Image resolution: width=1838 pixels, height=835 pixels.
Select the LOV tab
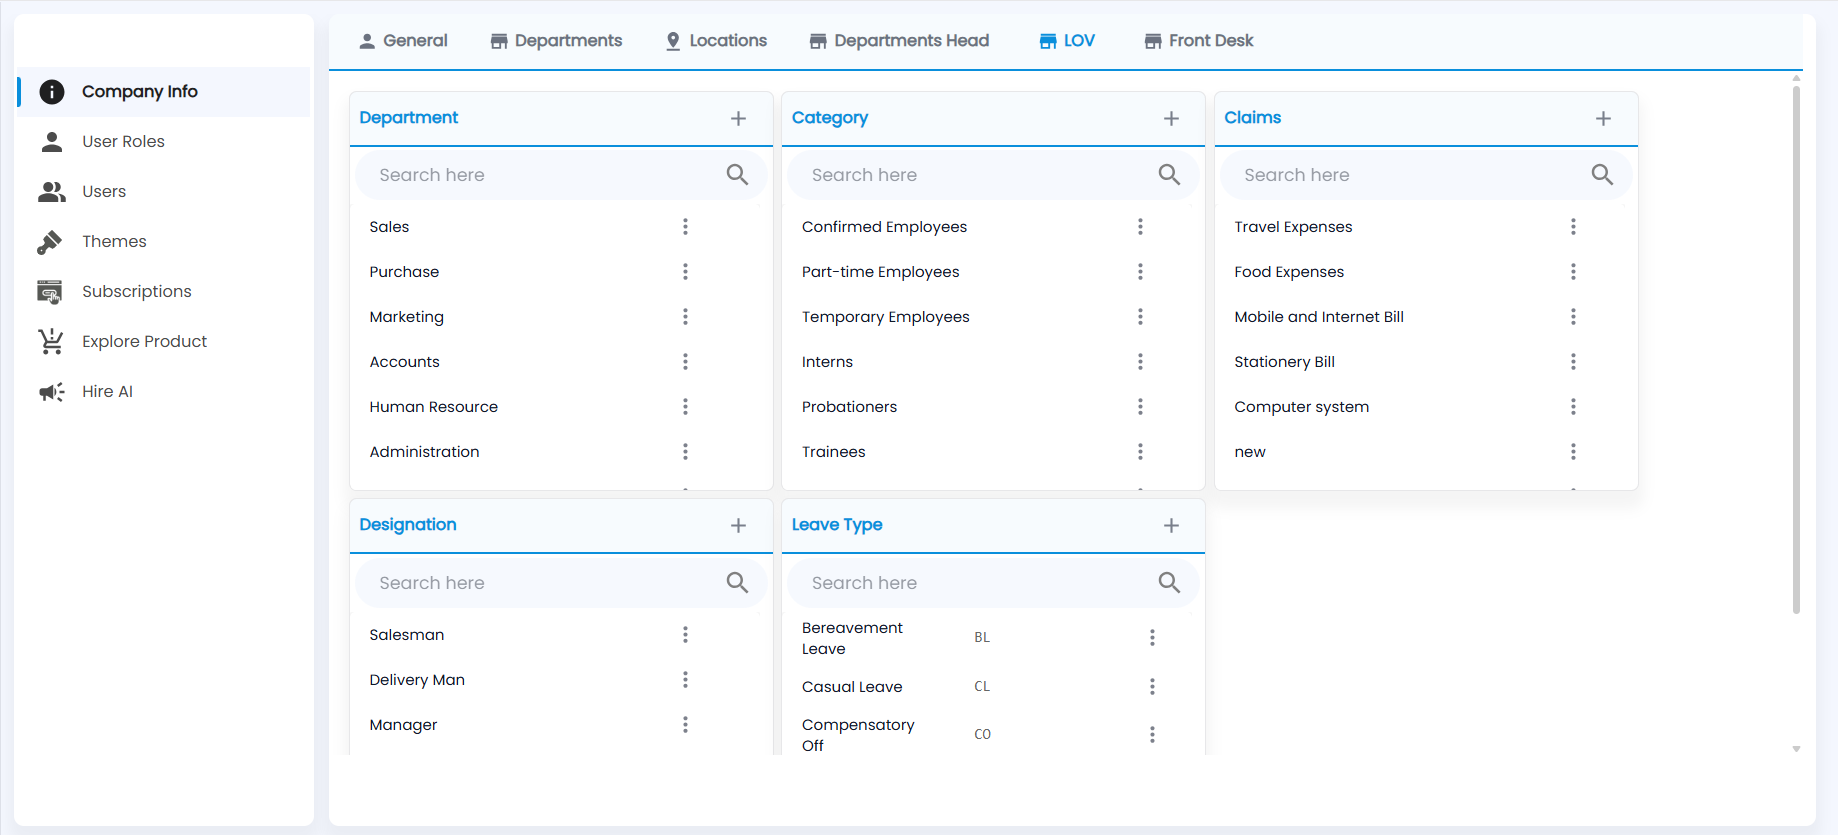click(x=1067, y=41)
